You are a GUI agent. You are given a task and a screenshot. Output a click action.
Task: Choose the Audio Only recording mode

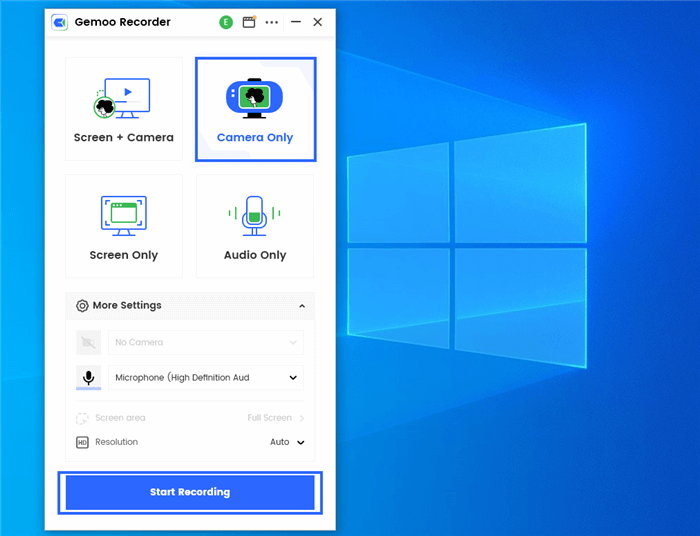point(255,226)
